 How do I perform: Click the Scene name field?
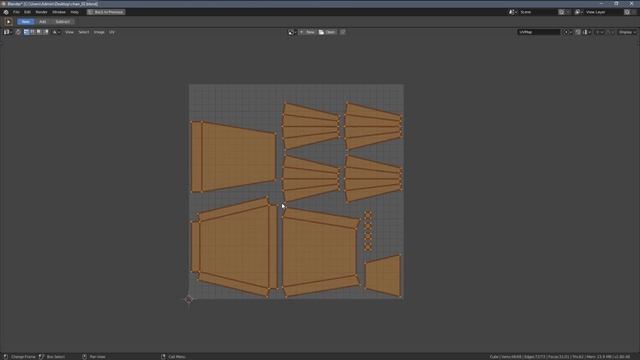pos(537,12)
